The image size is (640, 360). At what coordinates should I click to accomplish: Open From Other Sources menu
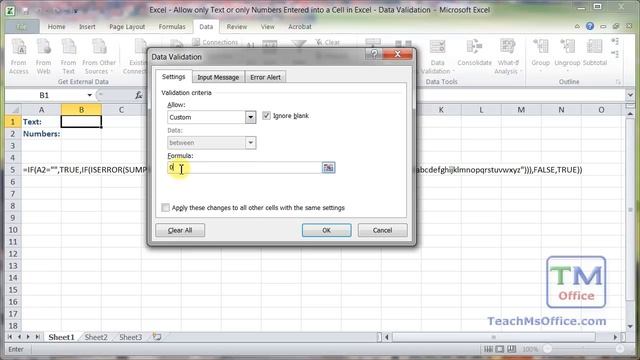coord(99,56)
